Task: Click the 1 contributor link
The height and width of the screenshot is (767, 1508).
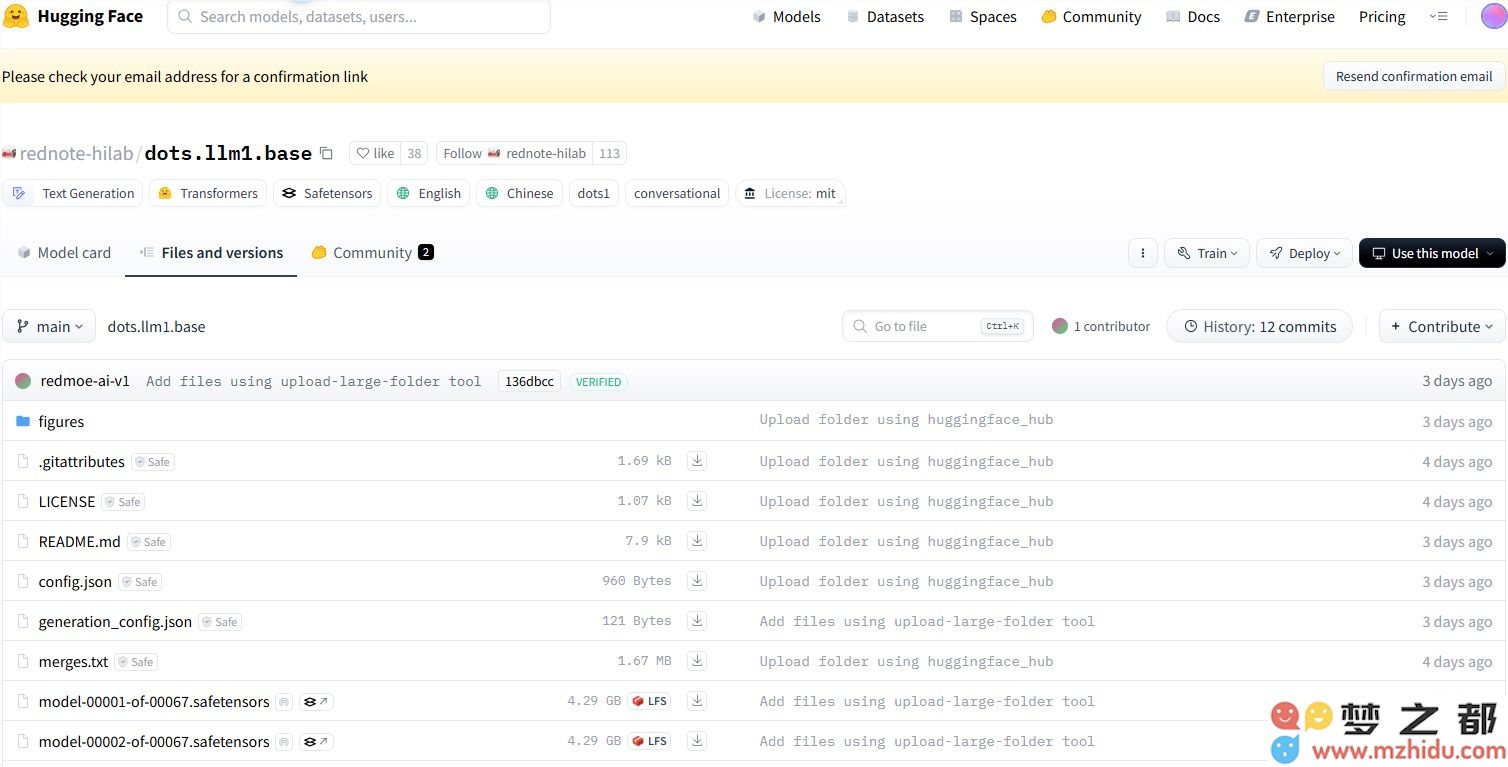Action: [x=1101, y=326]
